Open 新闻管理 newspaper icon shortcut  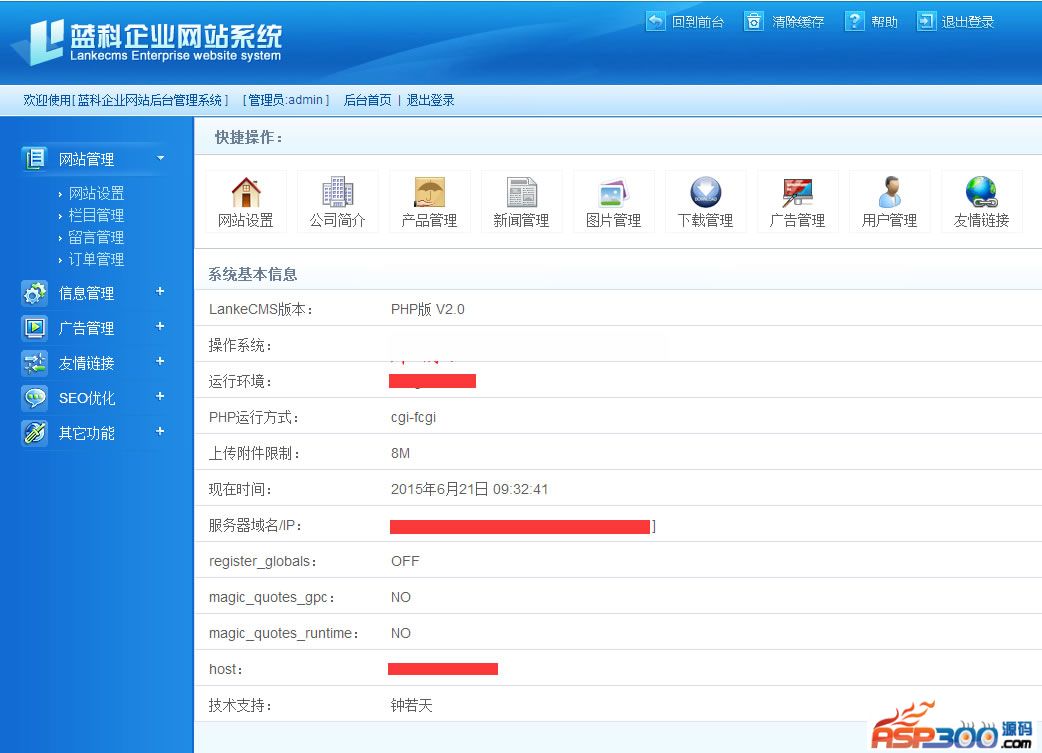pyautogui.click(x=522, y=192)
